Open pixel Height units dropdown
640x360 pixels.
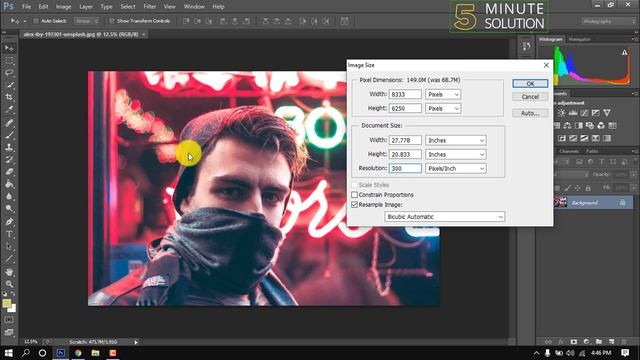(x=443, y=109)
